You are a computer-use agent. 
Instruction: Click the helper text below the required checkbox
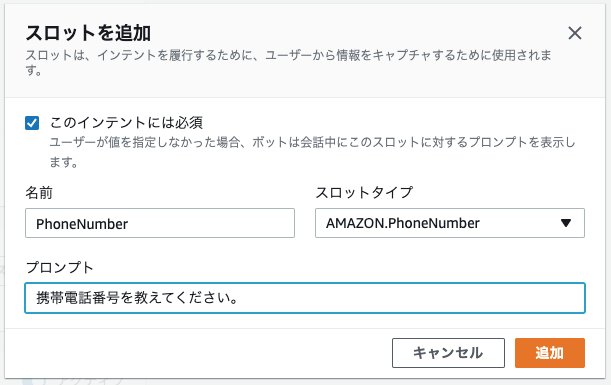coord(312,152)
